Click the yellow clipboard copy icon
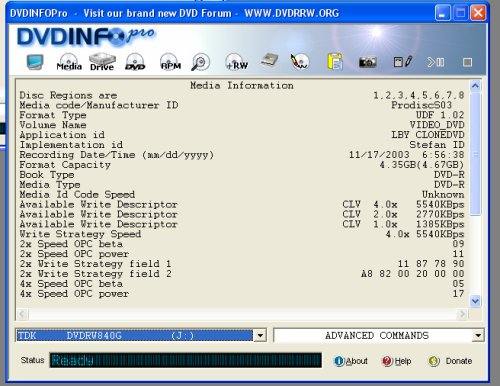 tap(335, 62)
